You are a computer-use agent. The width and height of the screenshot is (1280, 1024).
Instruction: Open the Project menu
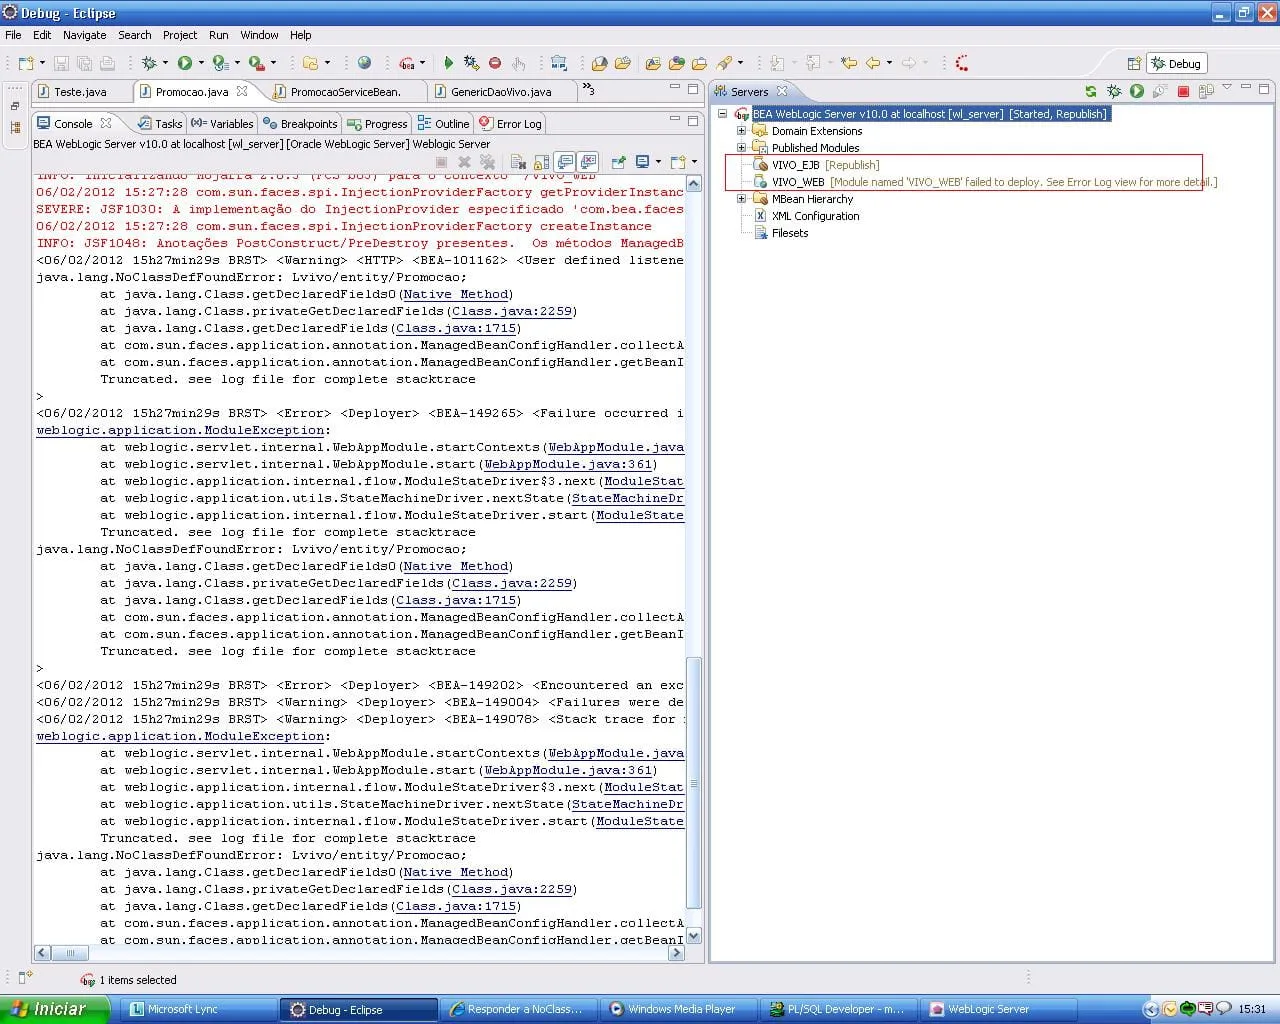click(x=180, y=35)
